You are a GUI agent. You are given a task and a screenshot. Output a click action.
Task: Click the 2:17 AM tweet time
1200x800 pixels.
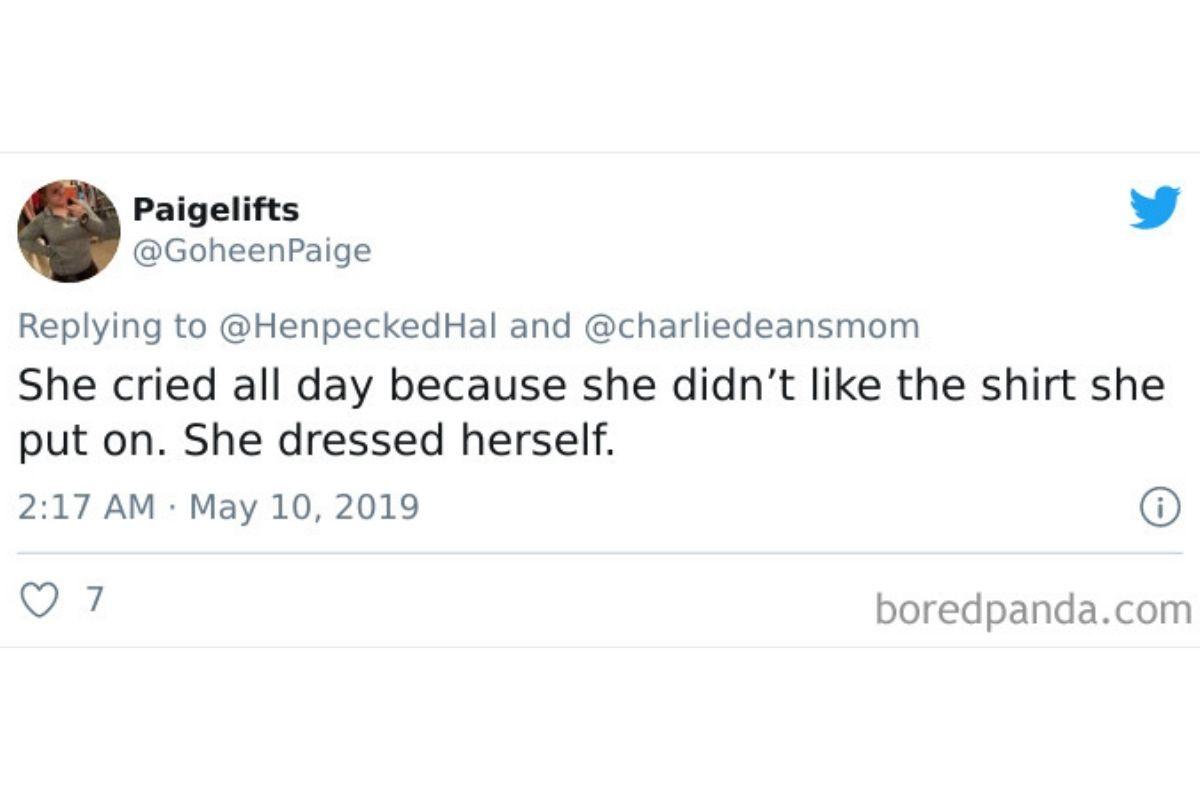click(86, 507)
